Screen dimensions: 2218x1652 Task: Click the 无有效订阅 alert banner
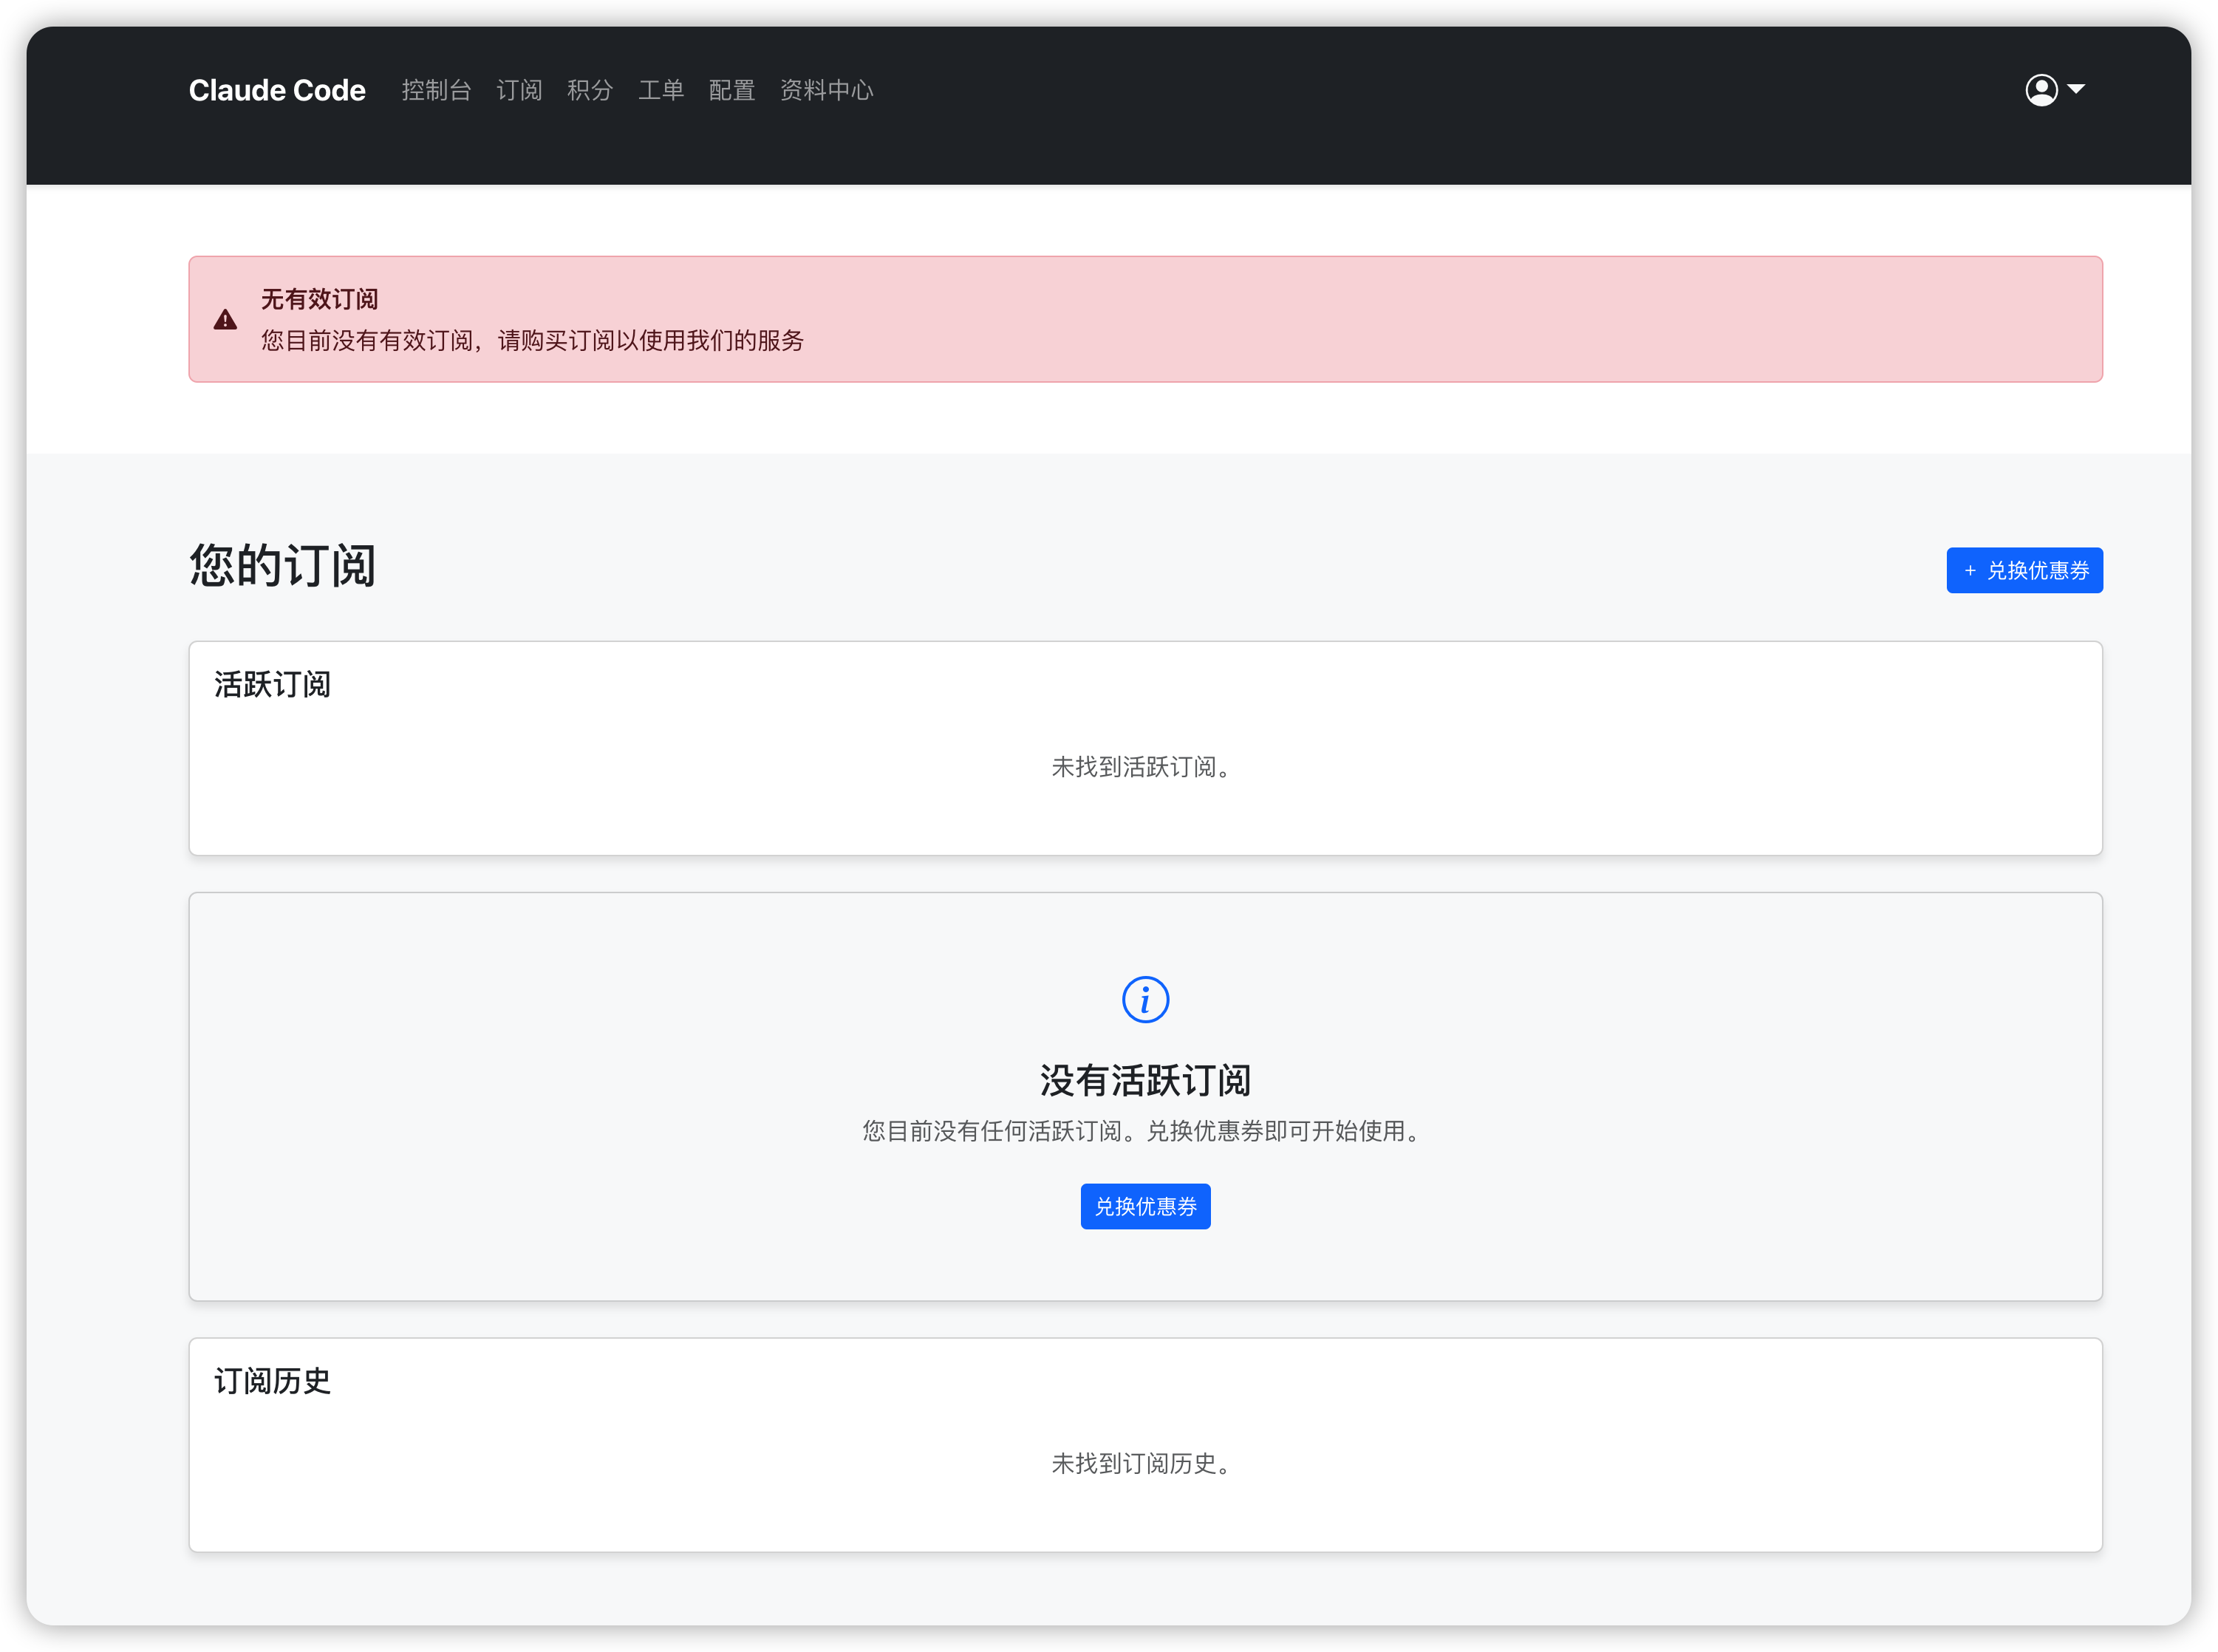tap(1145, 319)
